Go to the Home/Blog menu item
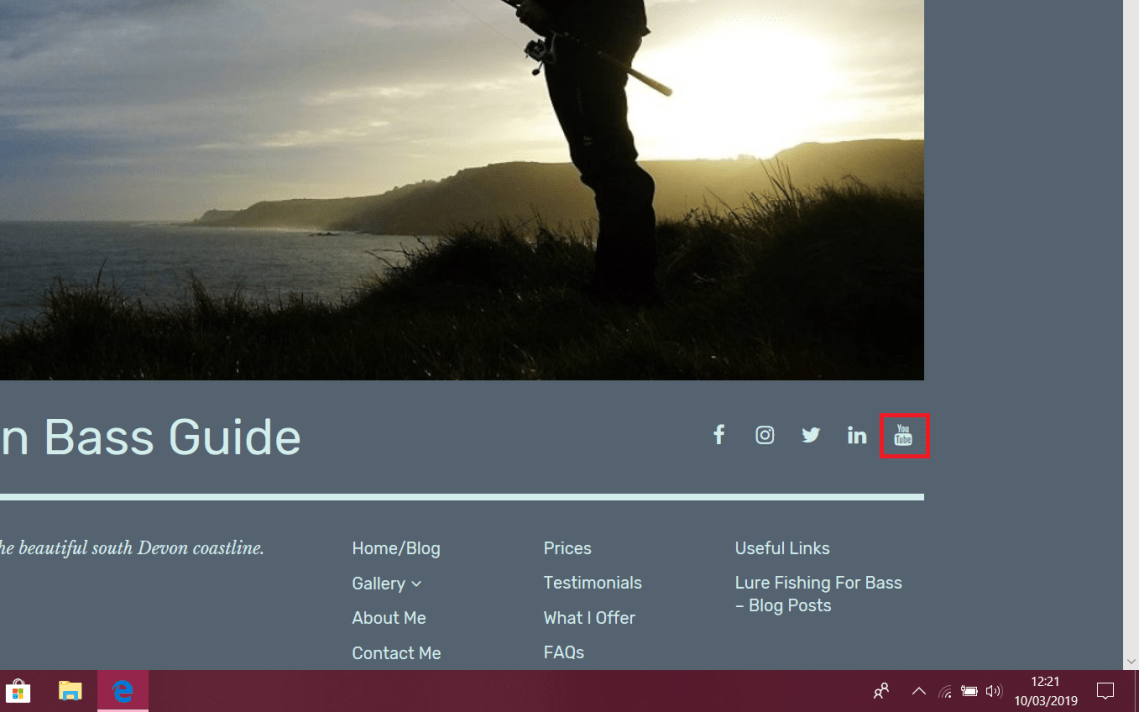Image resolution: width=1139 pixels, height=712 pixels. pyautogui.click(x=396, y=548)
